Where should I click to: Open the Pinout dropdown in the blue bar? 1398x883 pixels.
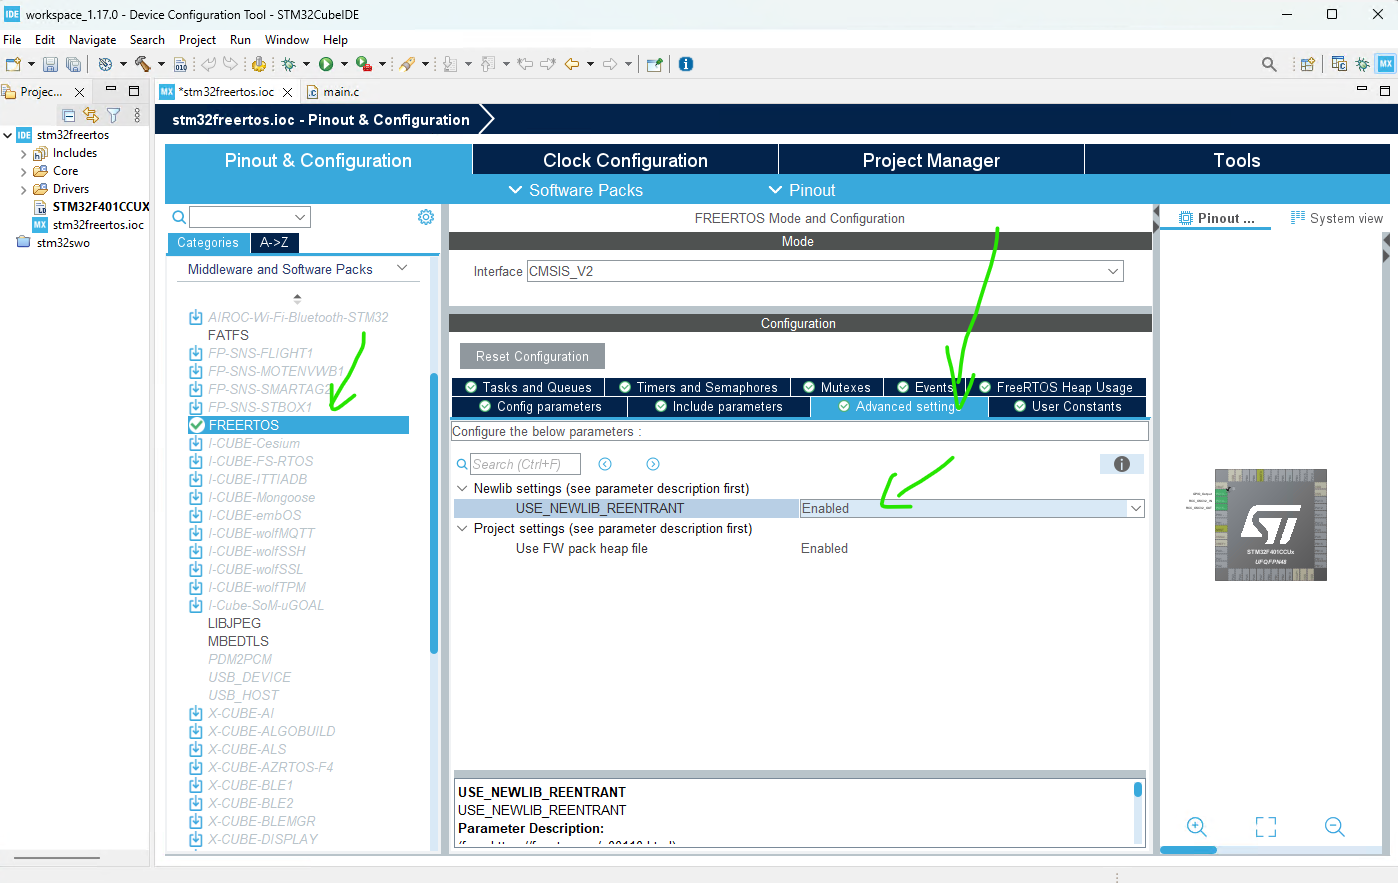point(802,190)
